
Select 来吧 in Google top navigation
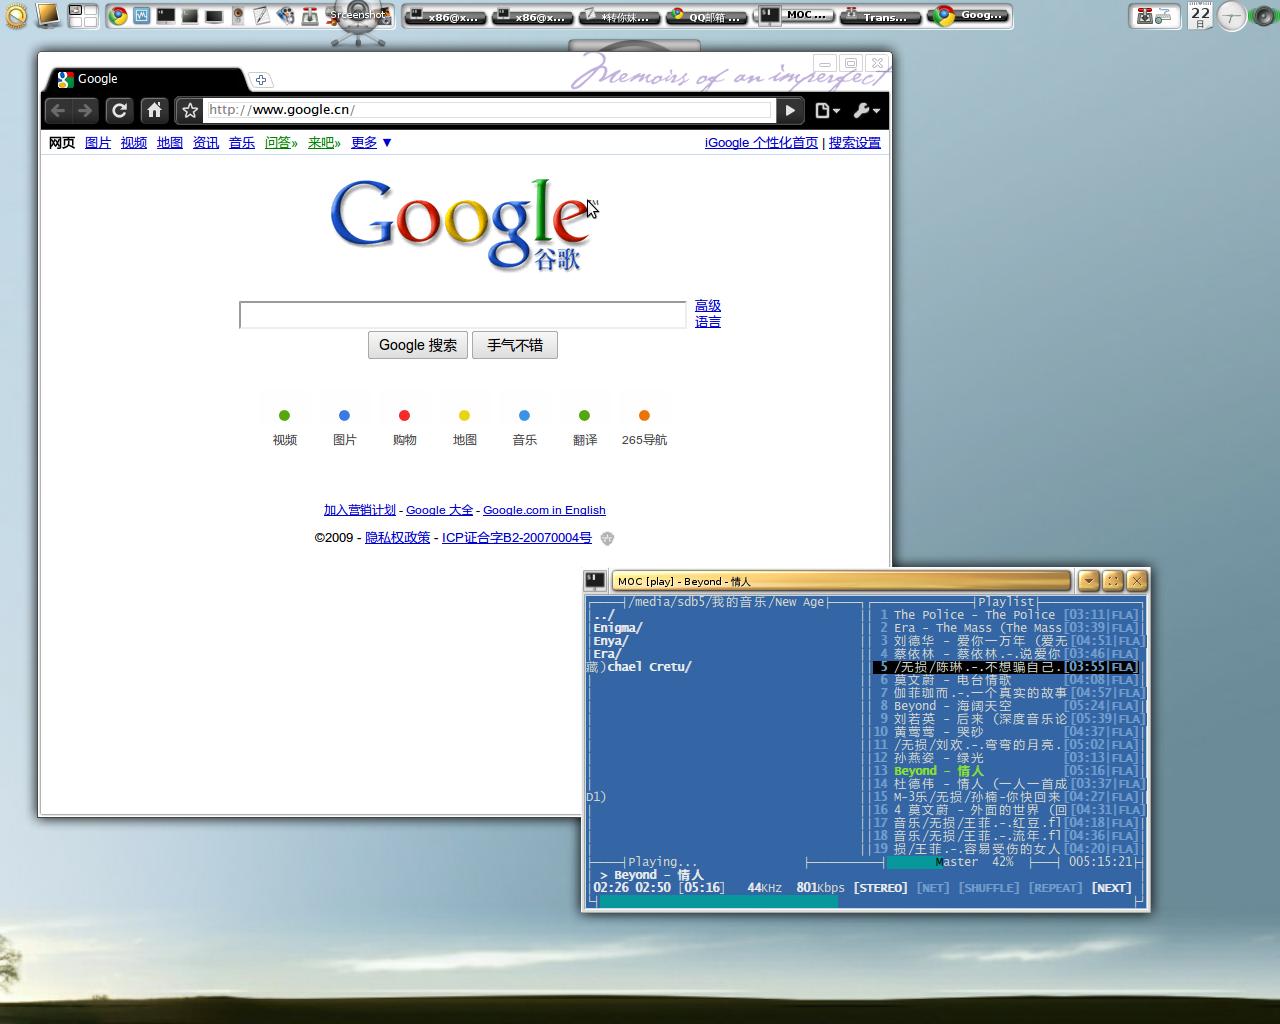[324, 143]
